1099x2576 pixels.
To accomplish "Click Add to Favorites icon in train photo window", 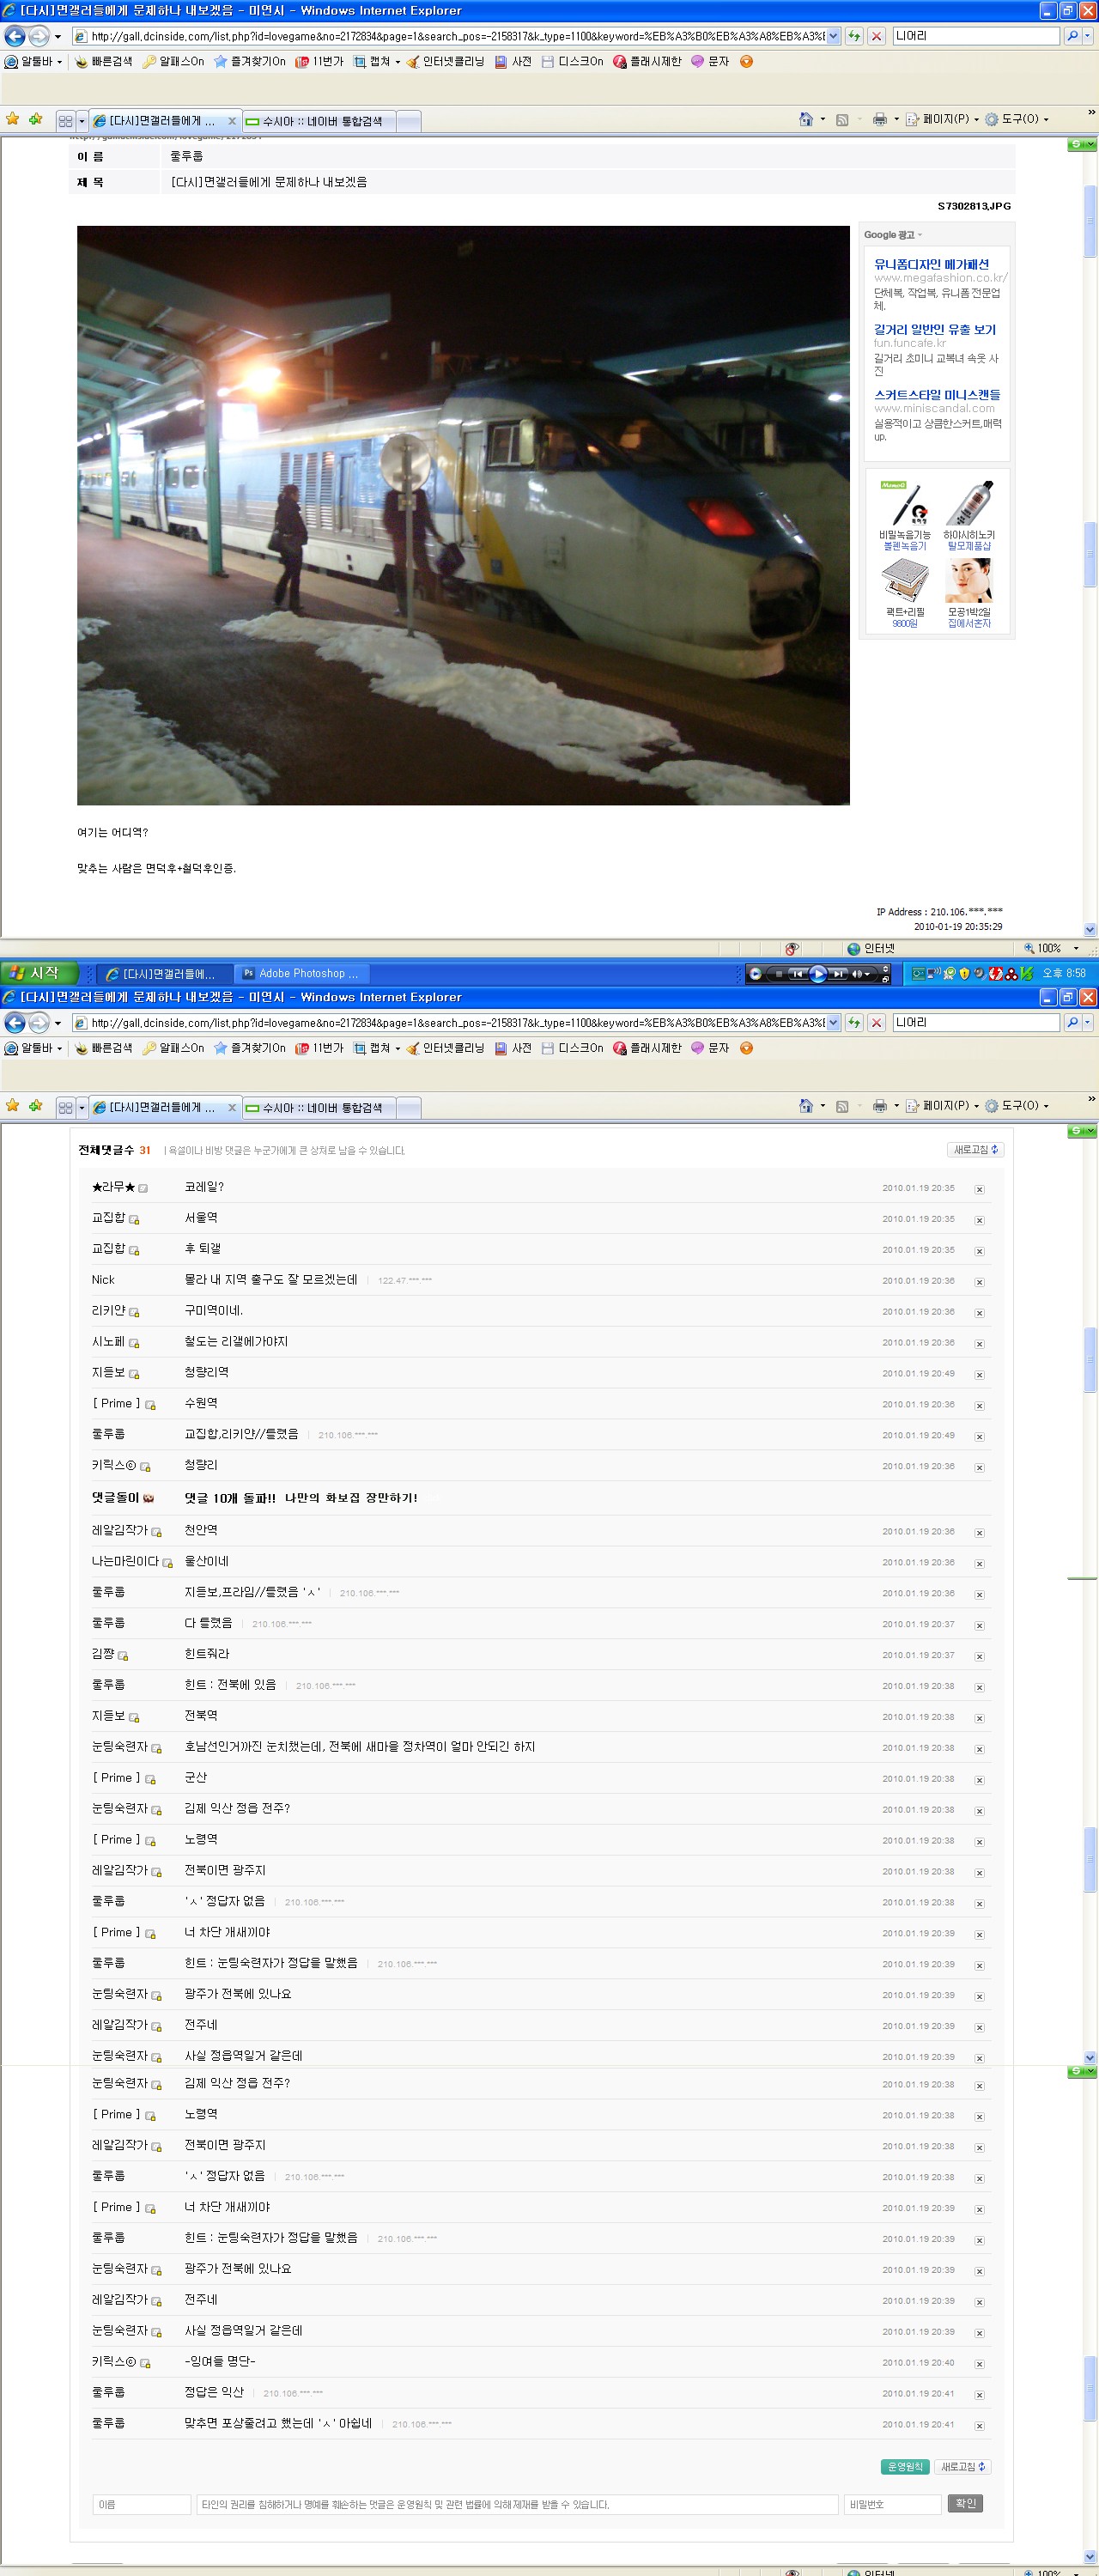I will (36, 119).
